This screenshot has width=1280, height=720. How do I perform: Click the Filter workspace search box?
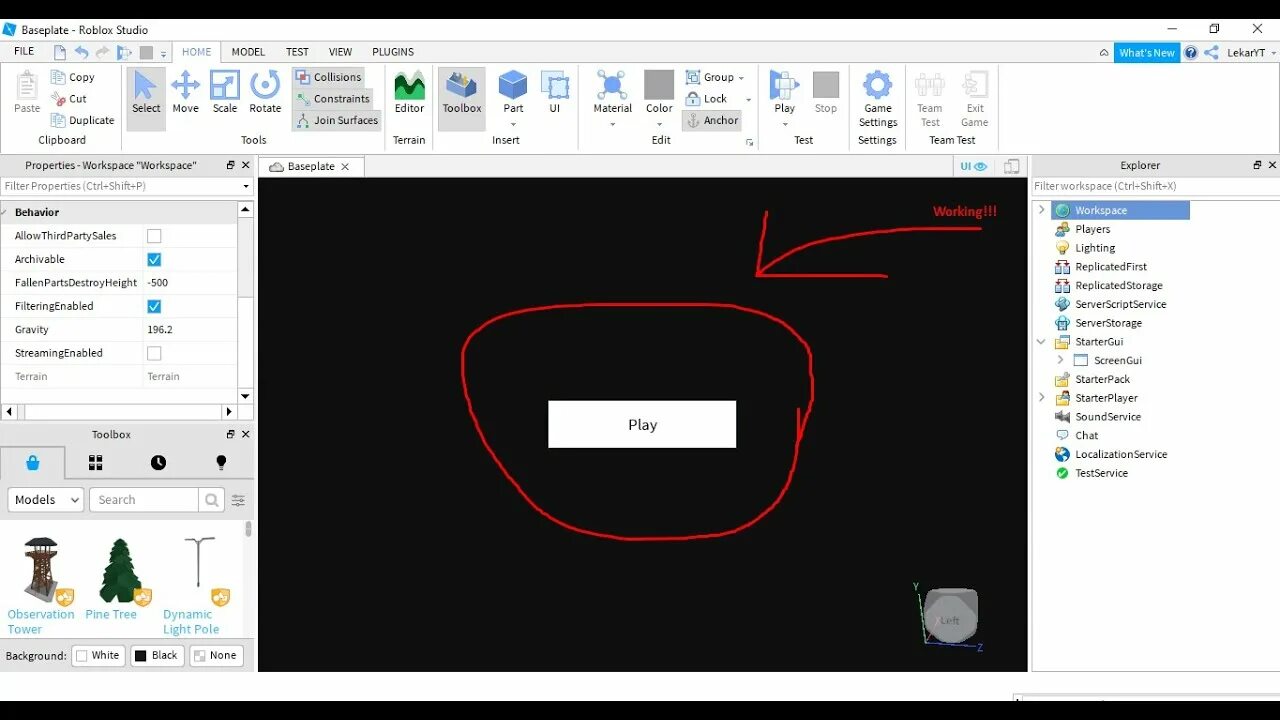coord(1156,186)
